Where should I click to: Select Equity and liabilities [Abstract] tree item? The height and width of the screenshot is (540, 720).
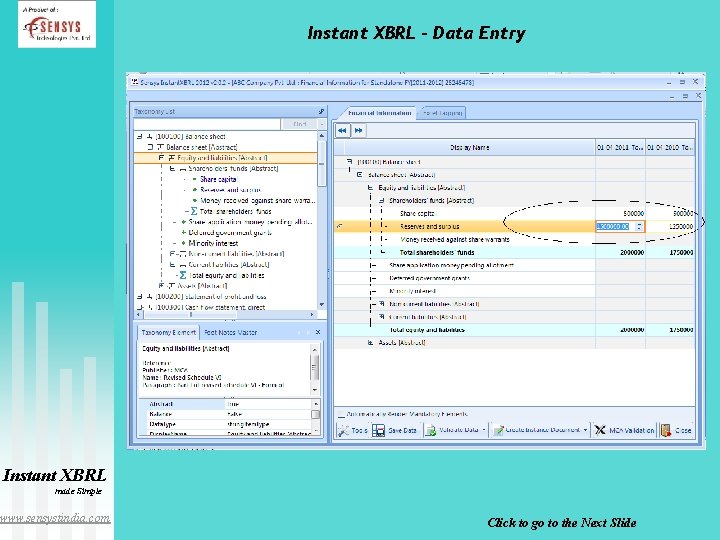[x=222, y=158]
